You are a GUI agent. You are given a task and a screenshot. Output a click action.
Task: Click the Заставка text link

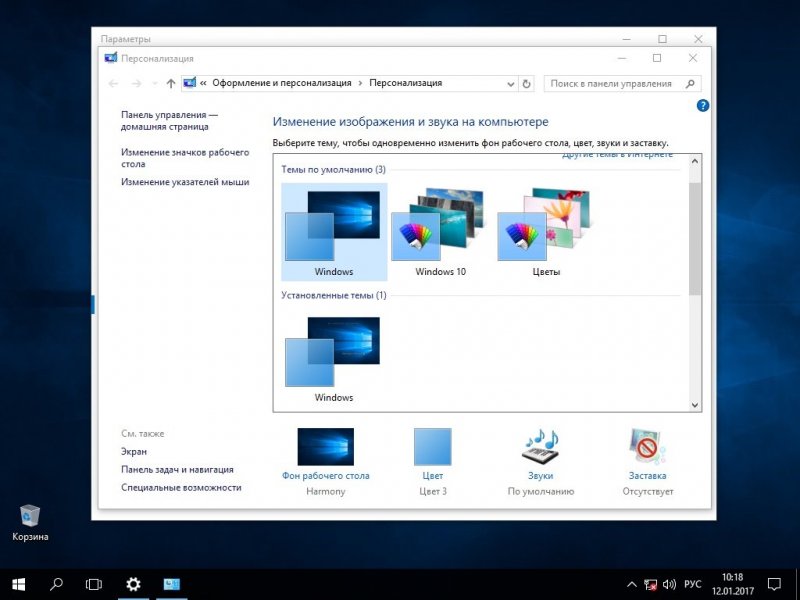647,476
